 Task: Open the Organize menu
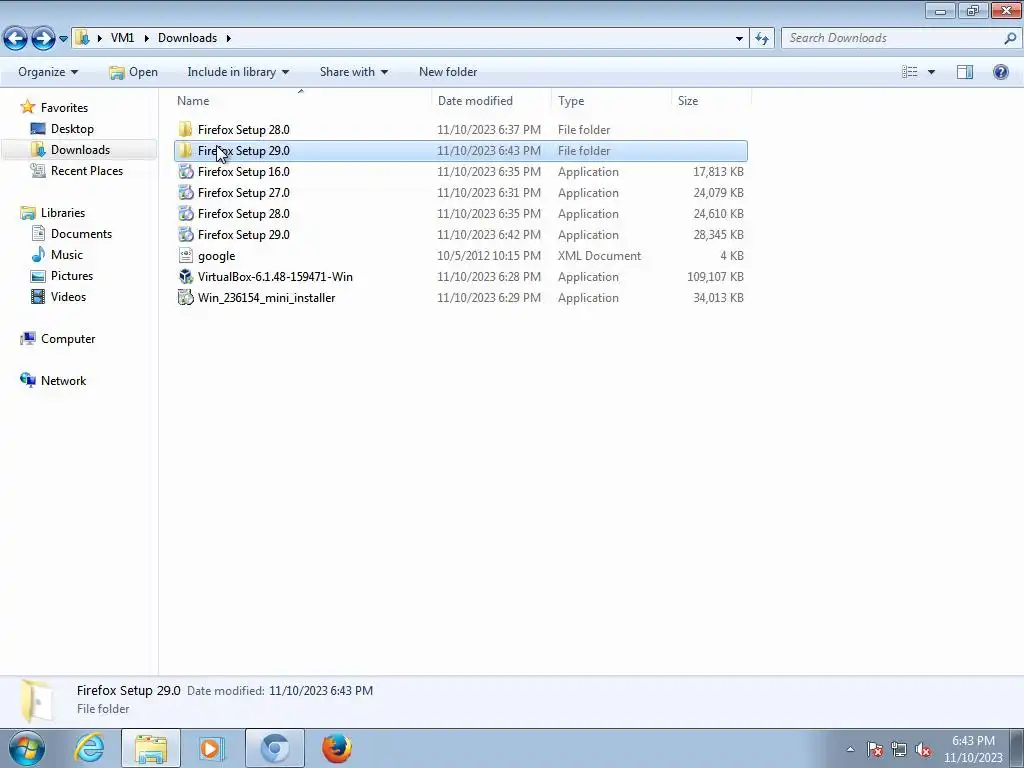point(48,72)
